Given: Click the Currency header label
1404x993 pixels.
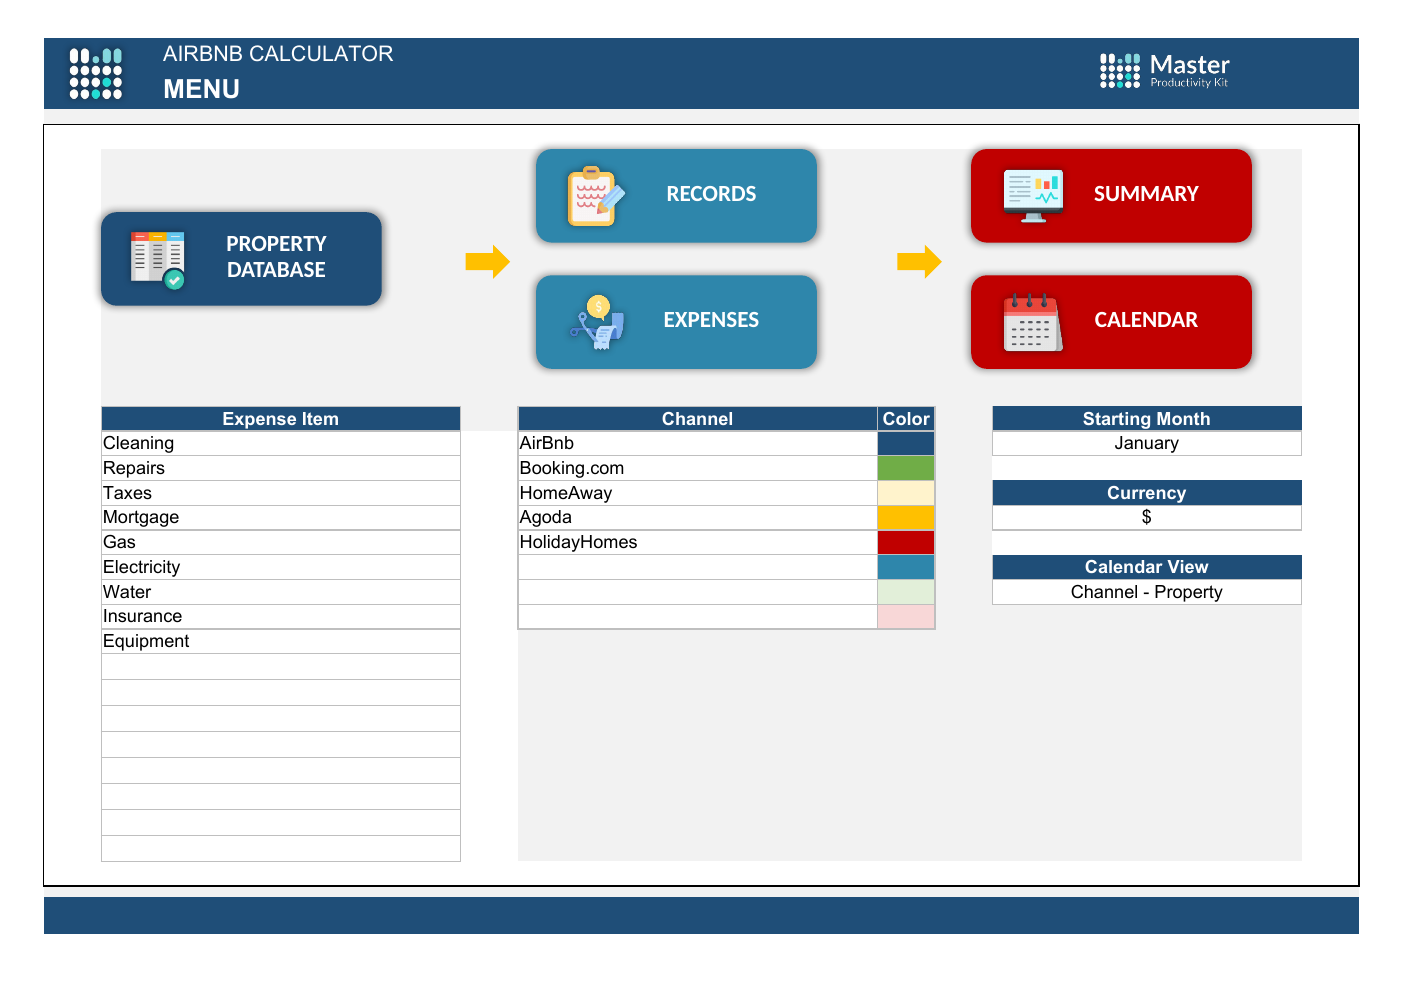Looking at the screenshot, I should click(1147, 493).
